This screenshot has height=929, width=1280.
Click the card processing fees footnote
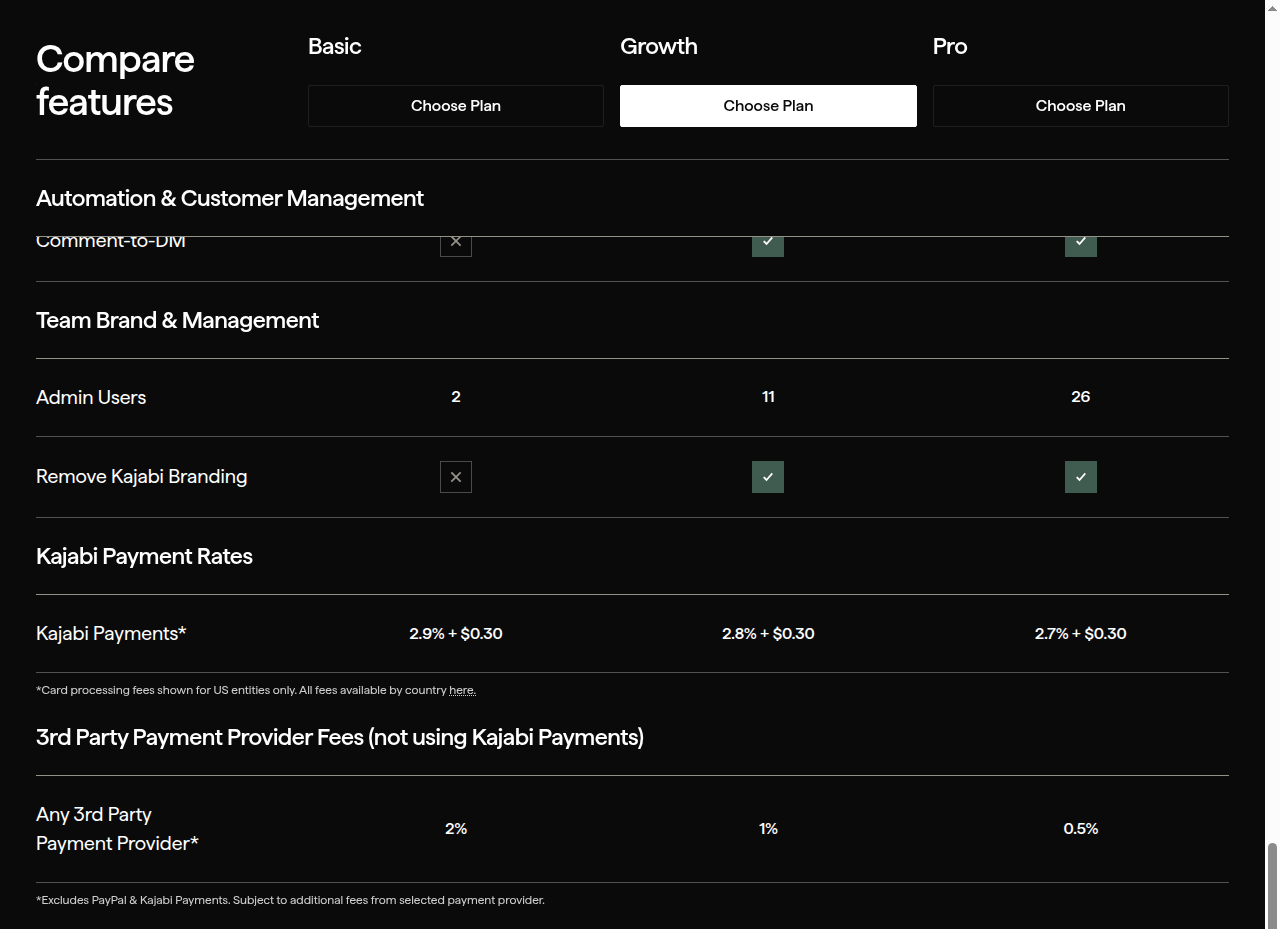pyautogui.click(x=256, y=690)
